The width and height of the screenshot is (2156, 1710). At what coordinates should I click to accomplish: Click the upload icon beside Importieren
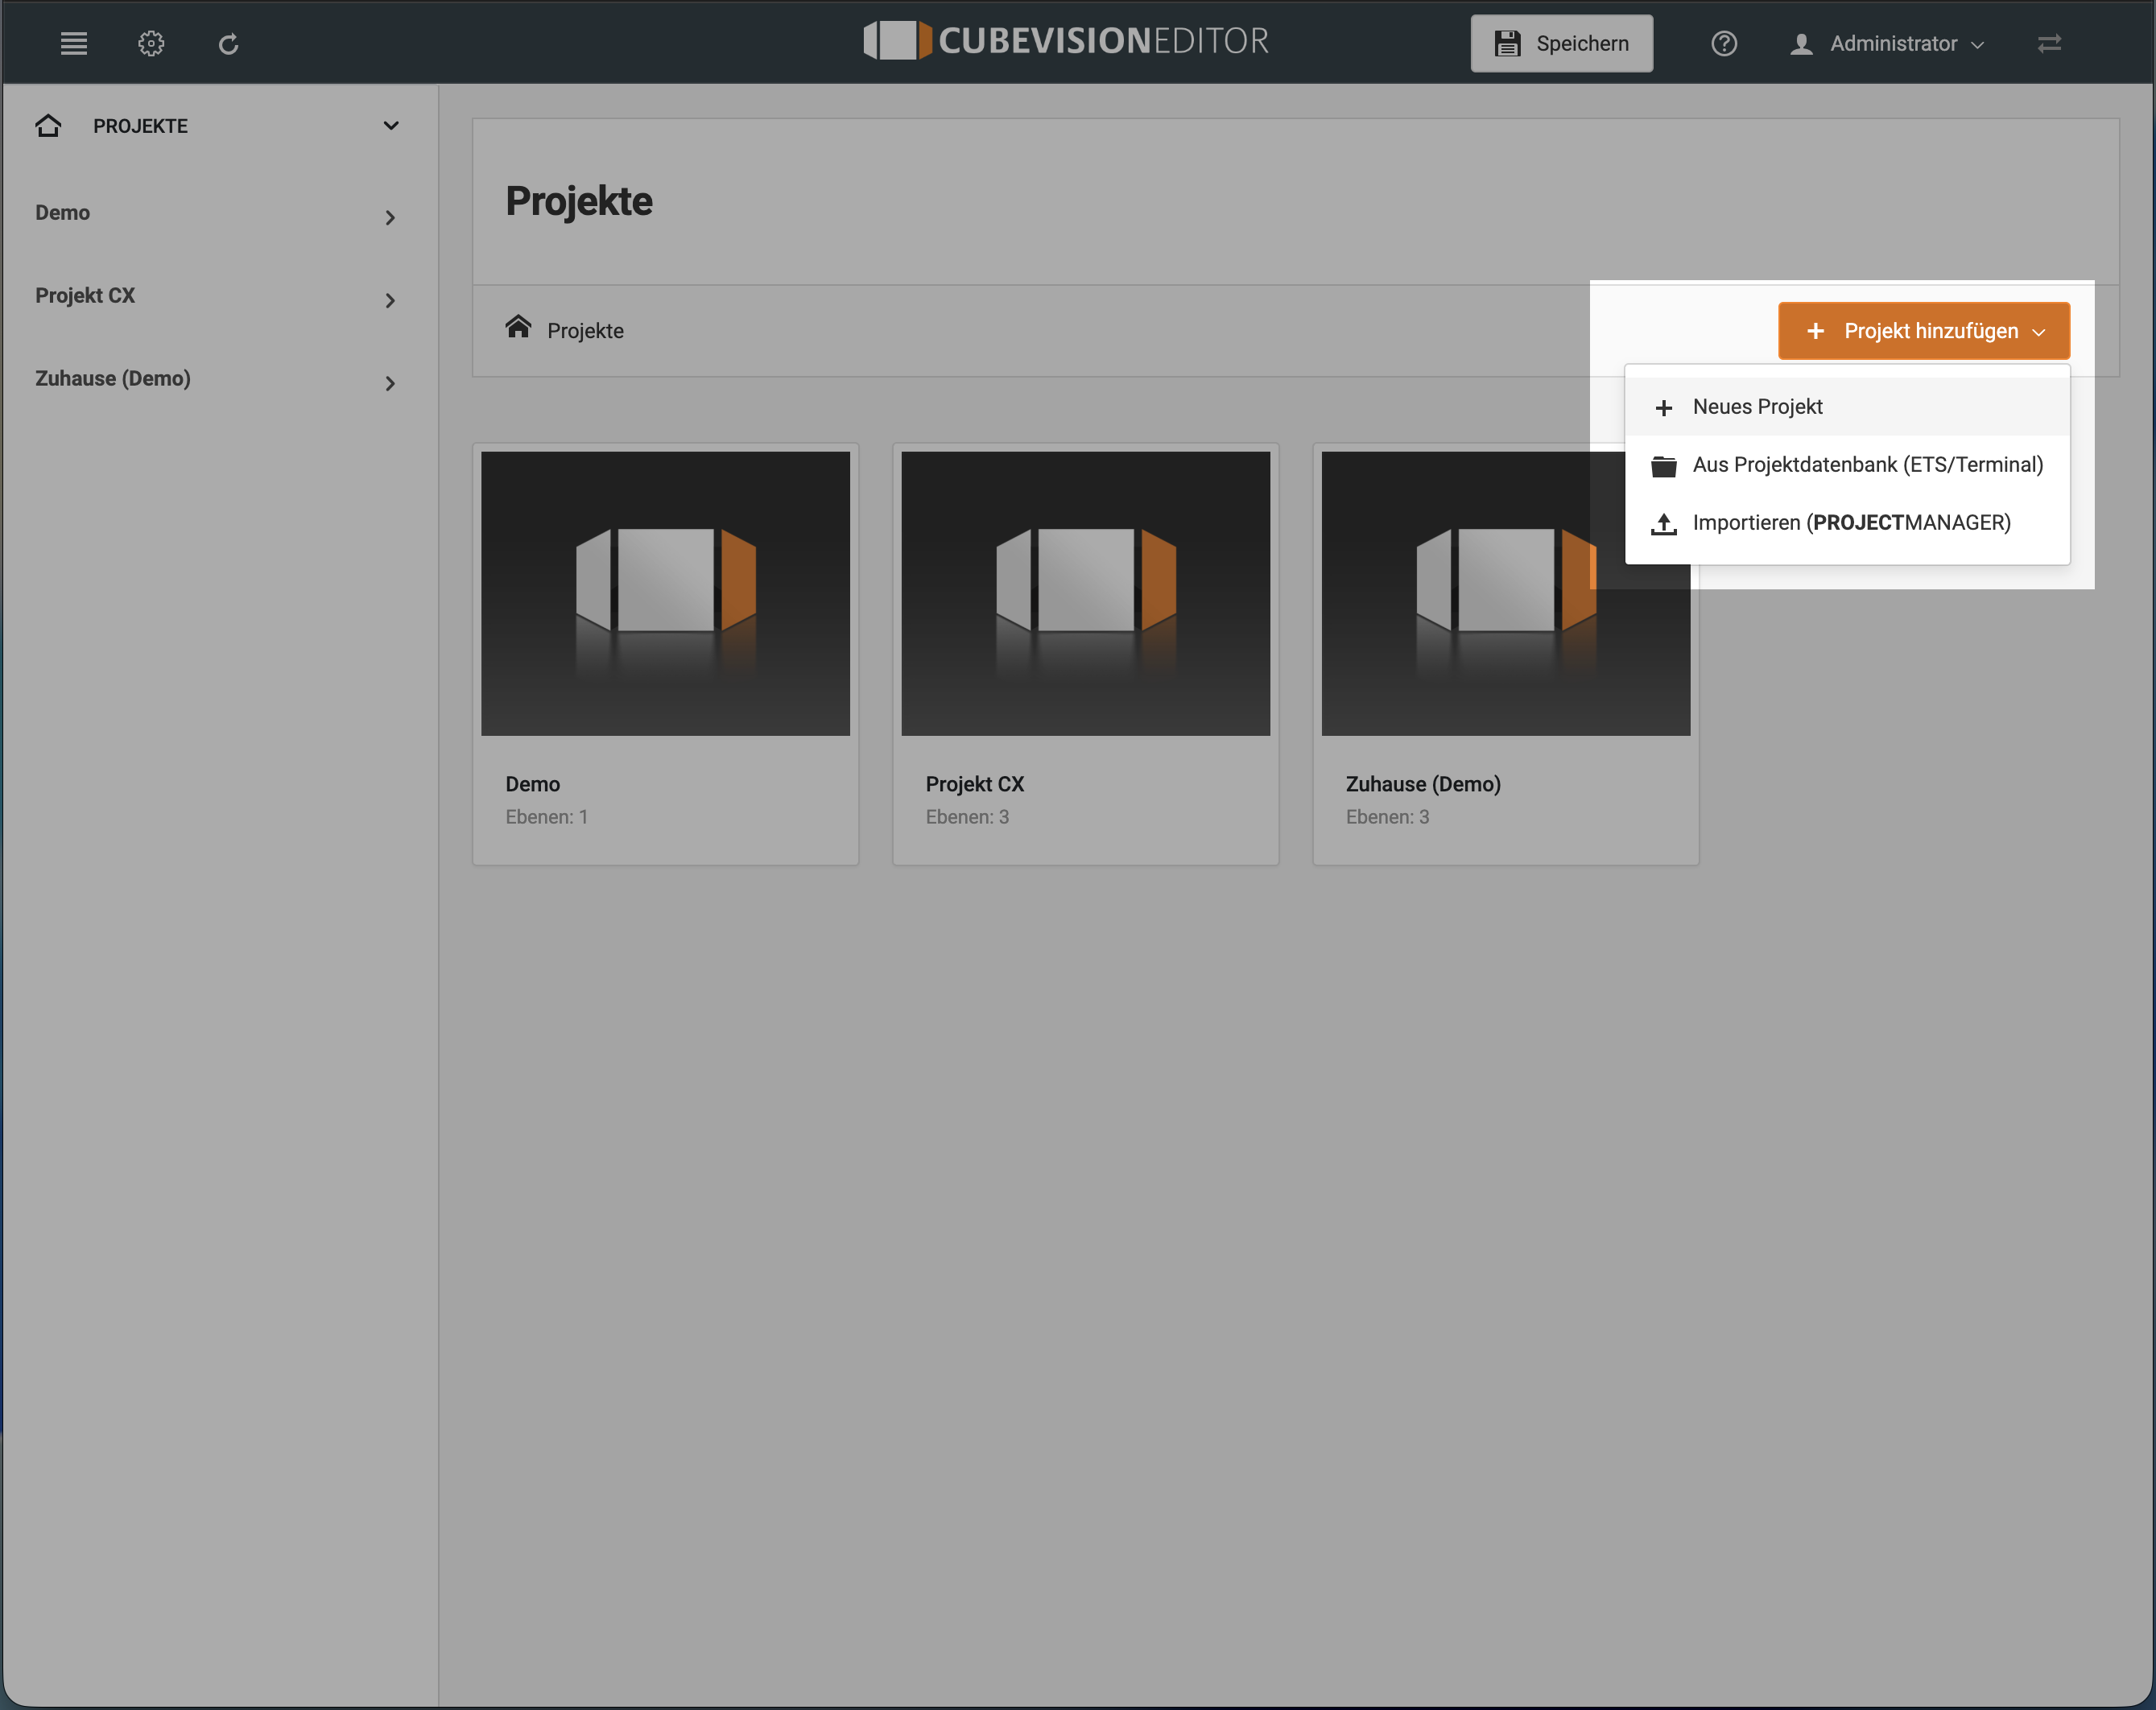pyautogui.click(x=1664, y=524)
